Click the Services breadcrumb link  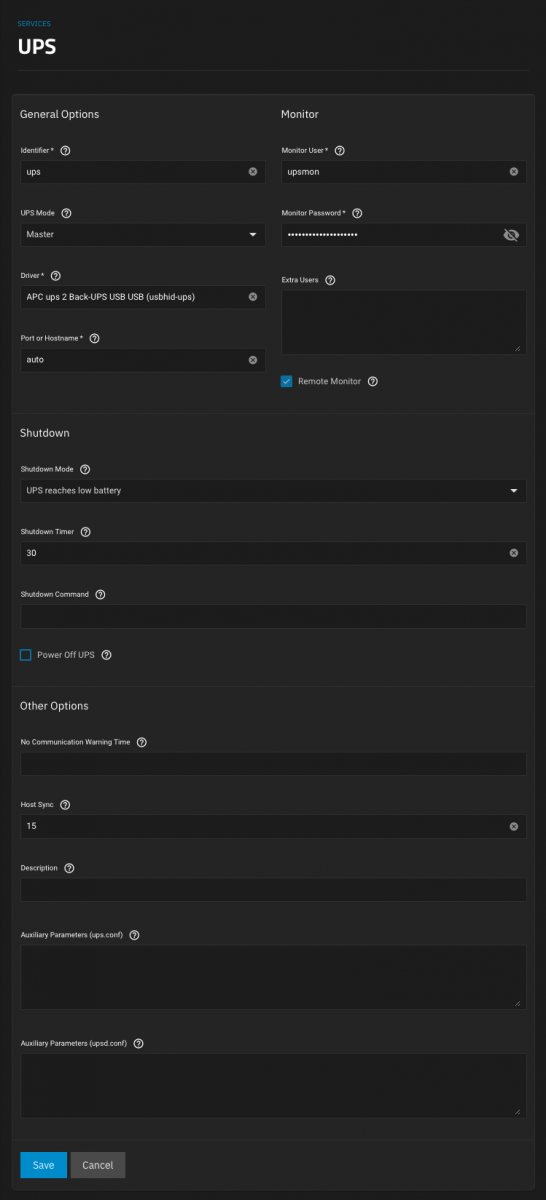point(34,23)
